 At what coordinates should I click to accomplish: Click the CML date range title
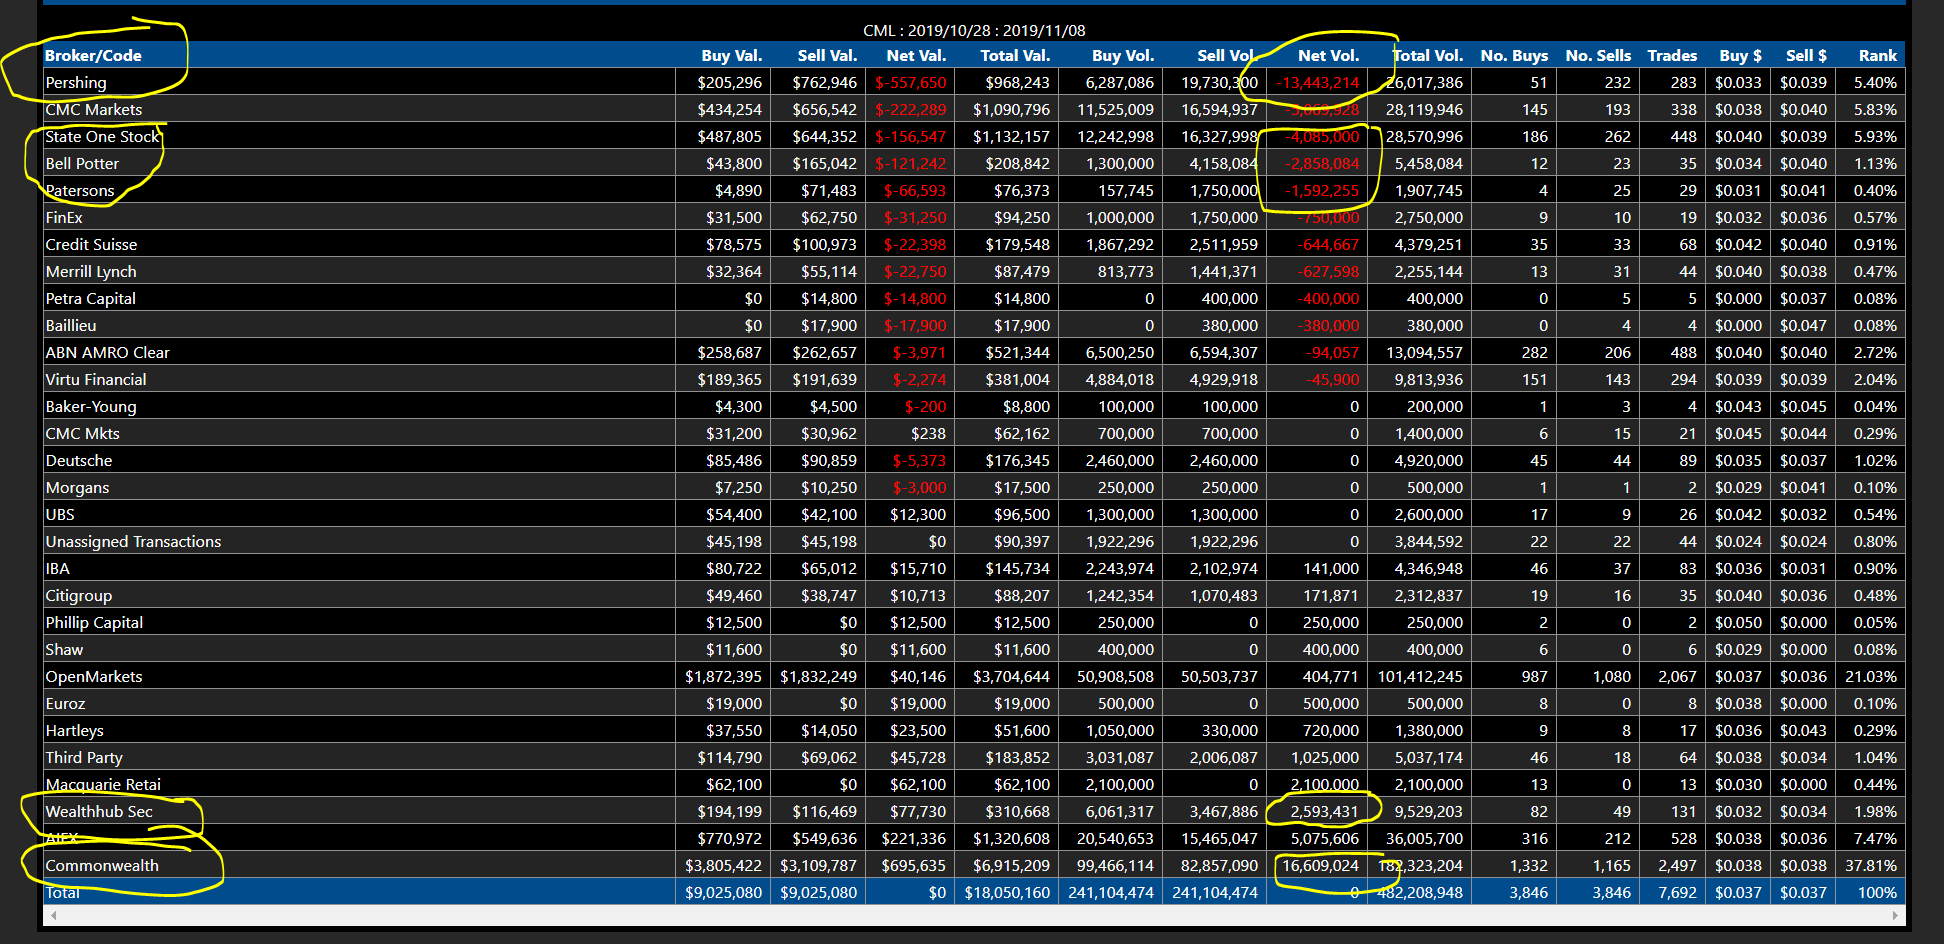pos(974,30)
